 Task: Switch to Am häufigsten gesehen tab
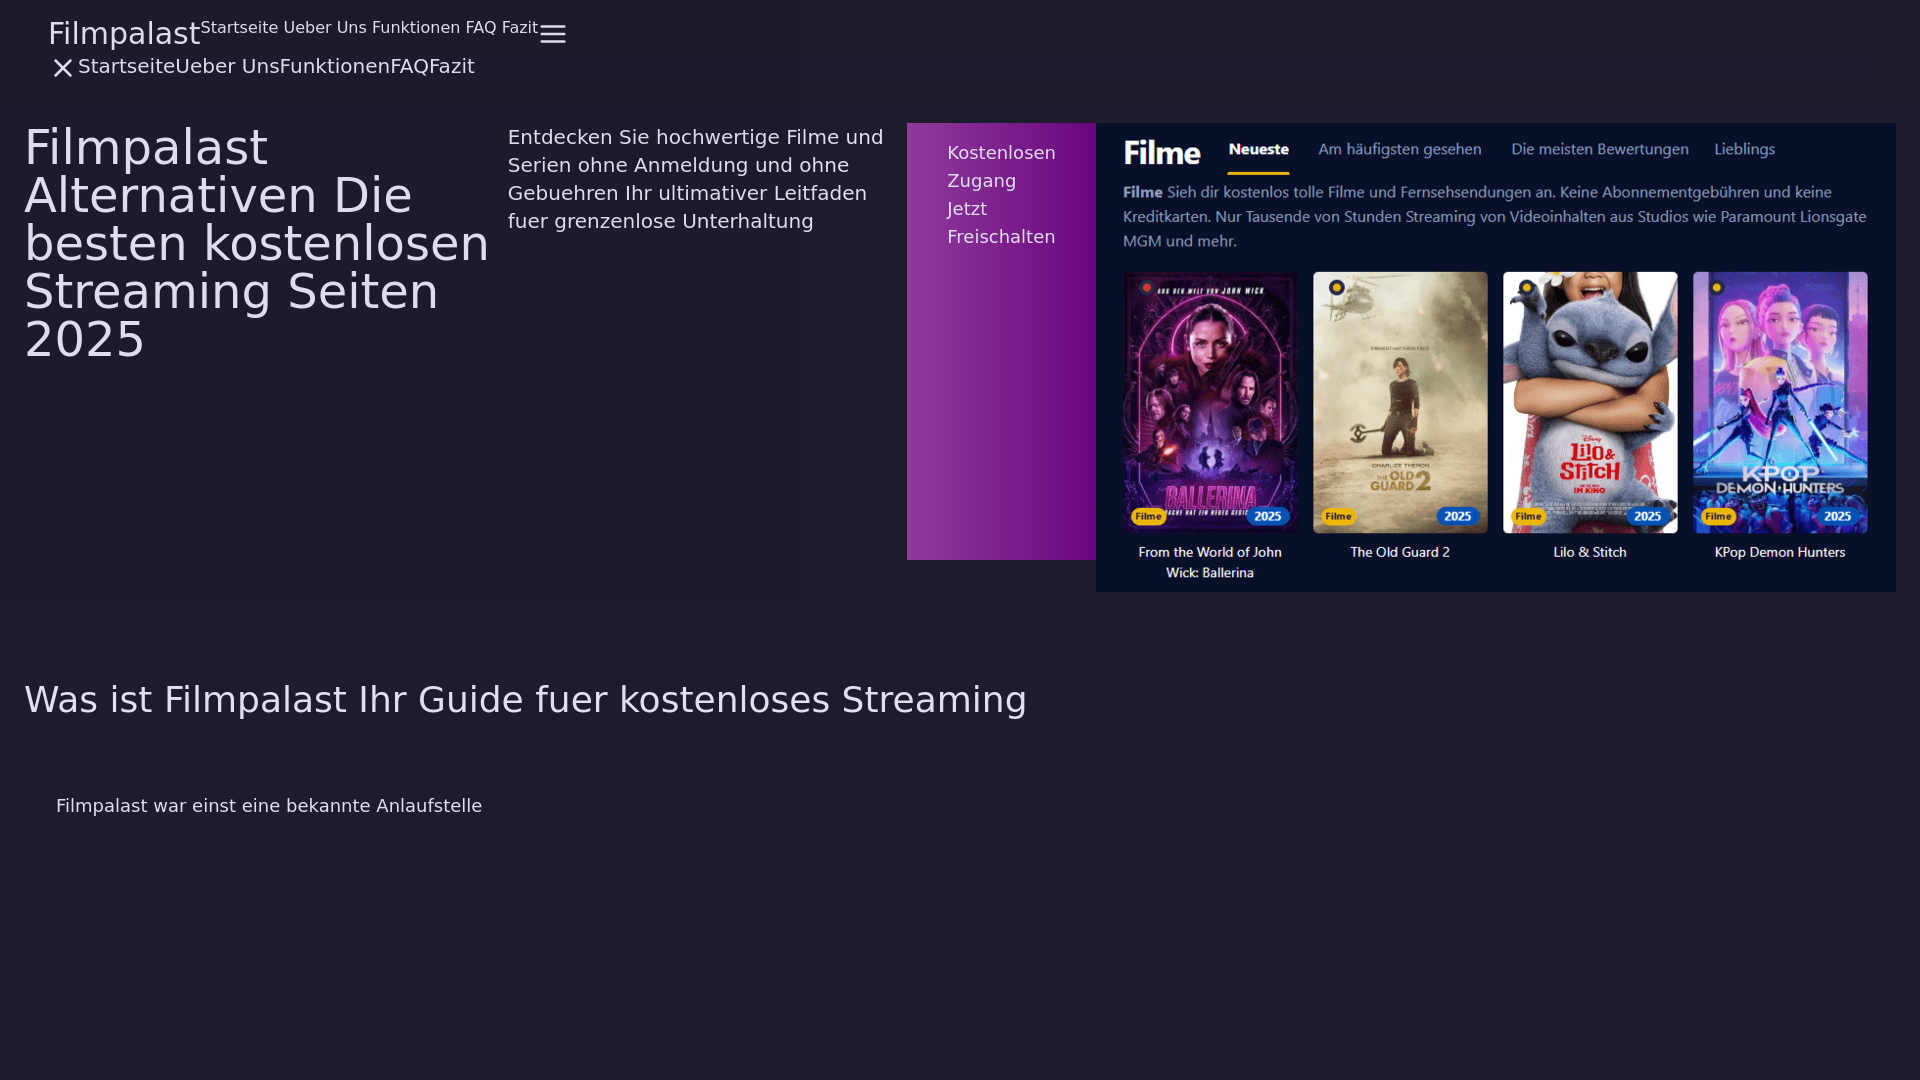tap(1400, 149)
